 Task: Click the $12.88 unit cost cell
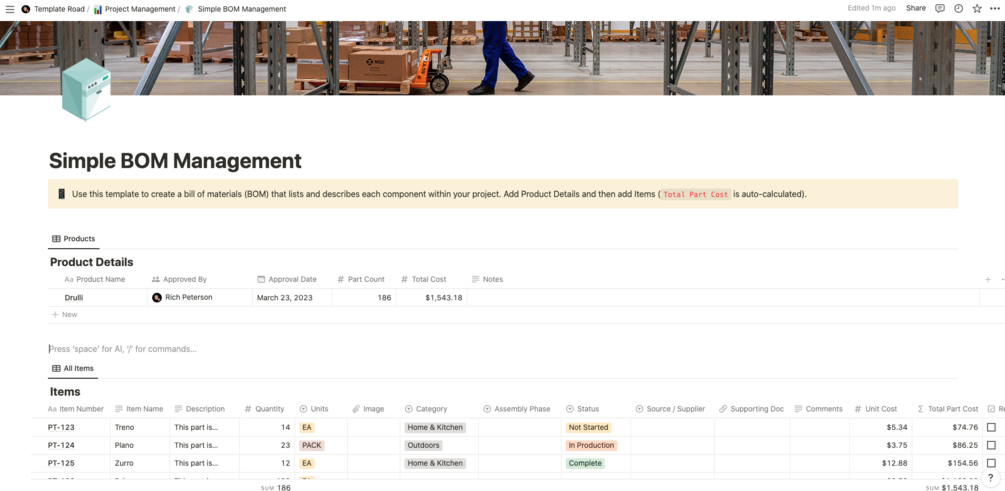[881, 463]
